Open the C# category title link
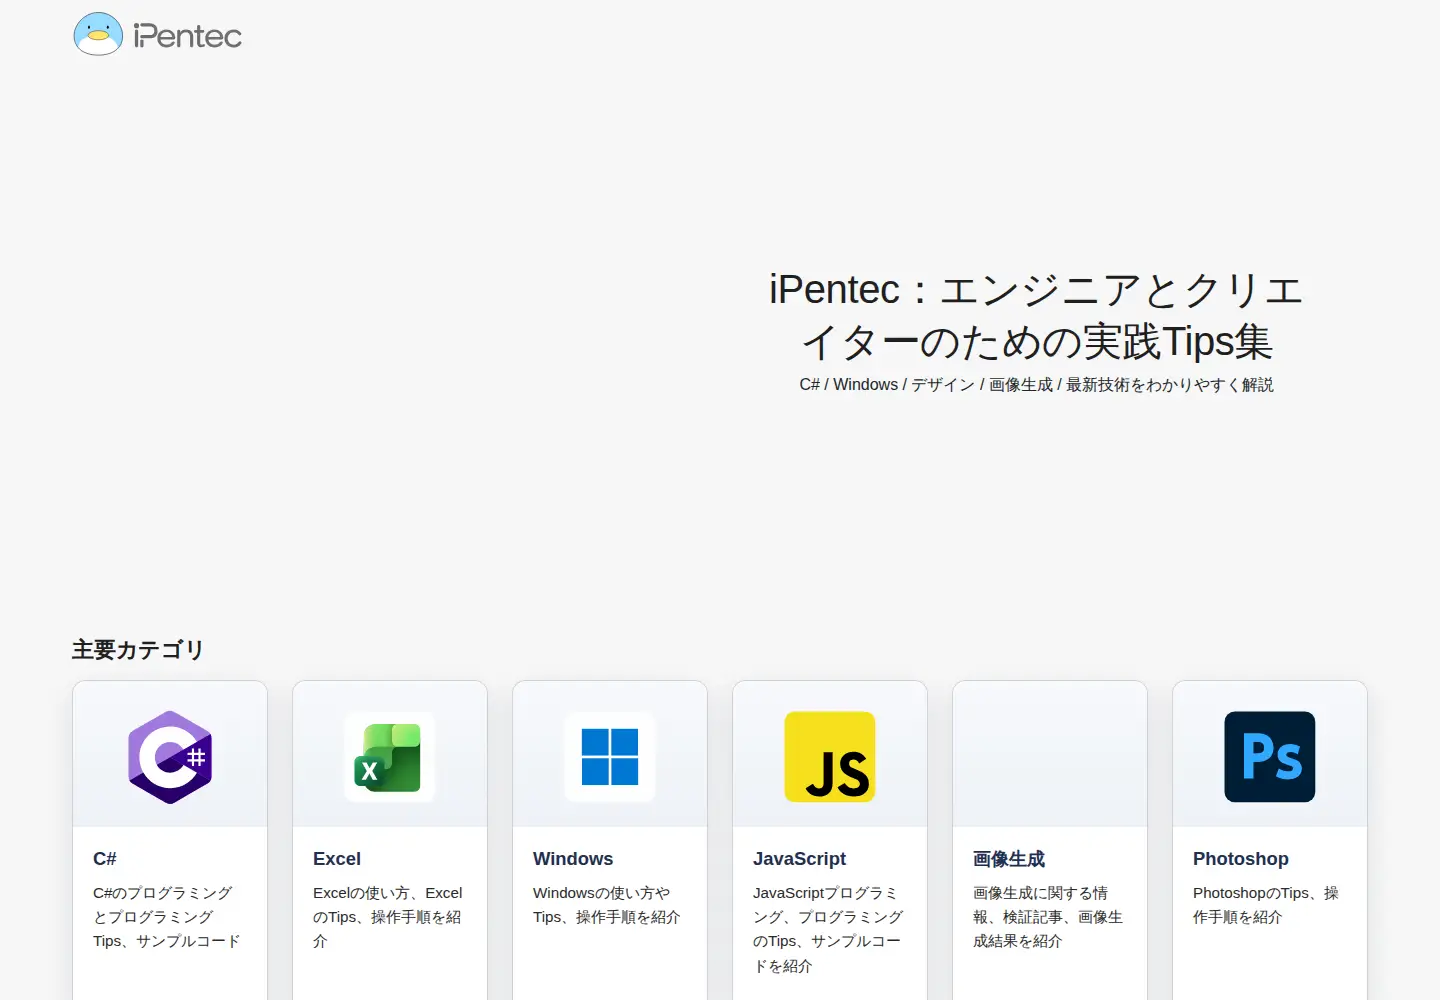Screen dimensions: 1440x1000 (105, 859)
